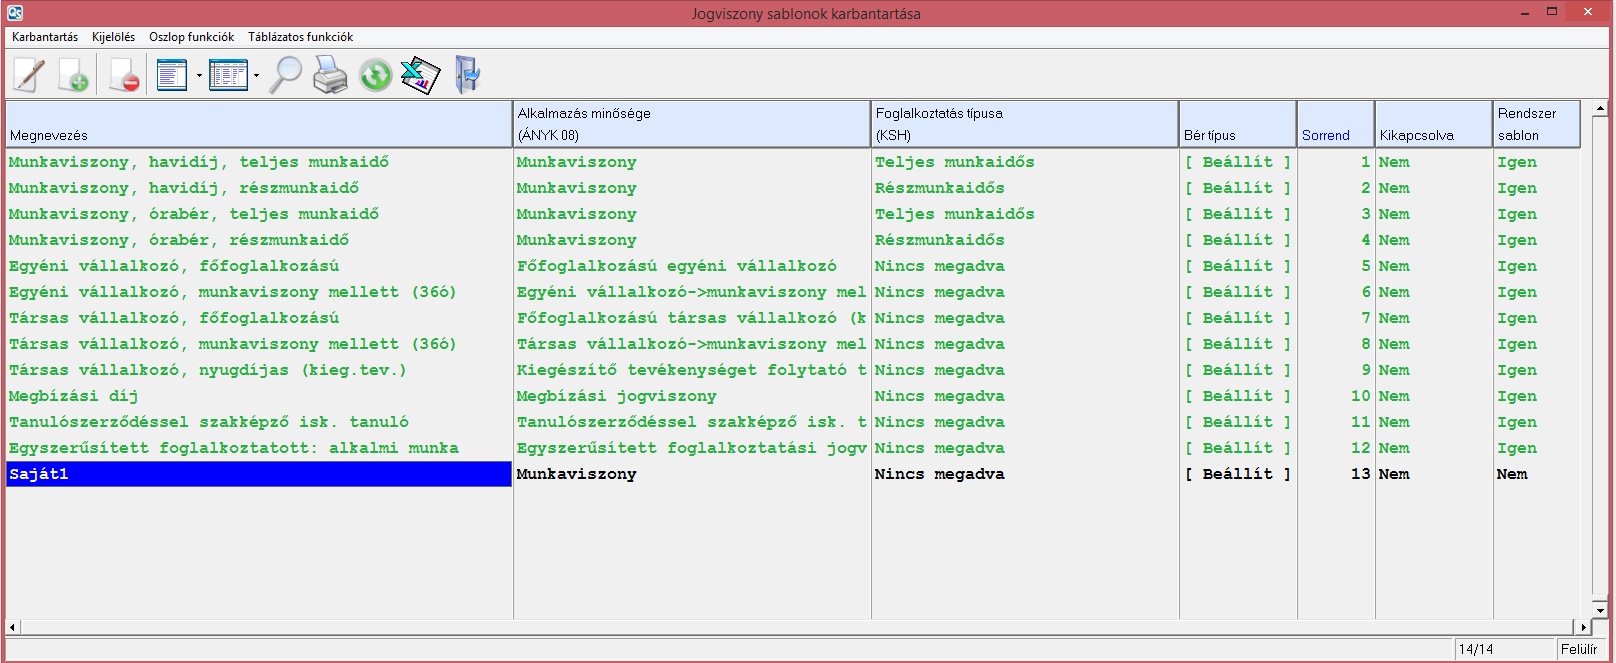Exit via the door icon
This screenshot has width=1616, height=663.
click(x=467, y=75)
